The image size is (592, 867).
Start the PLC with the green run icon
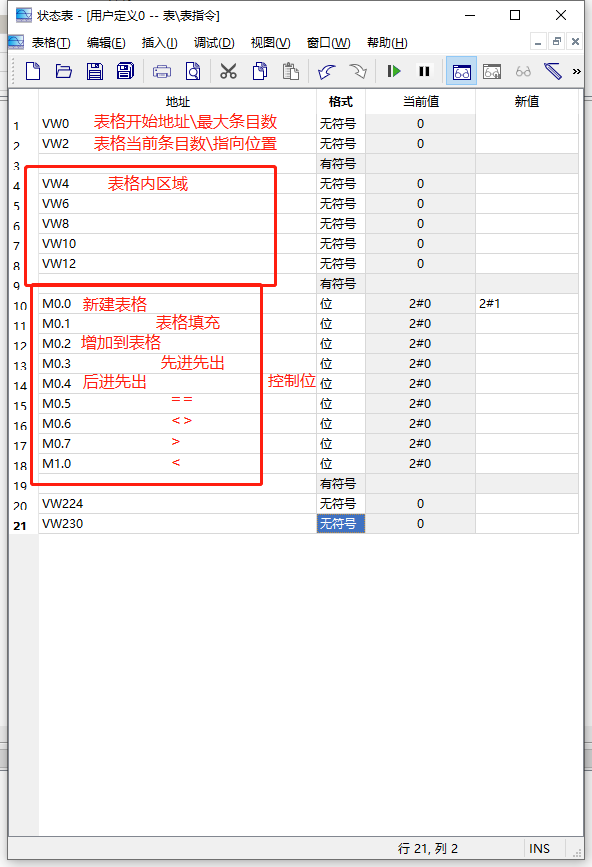coord(394,71)
